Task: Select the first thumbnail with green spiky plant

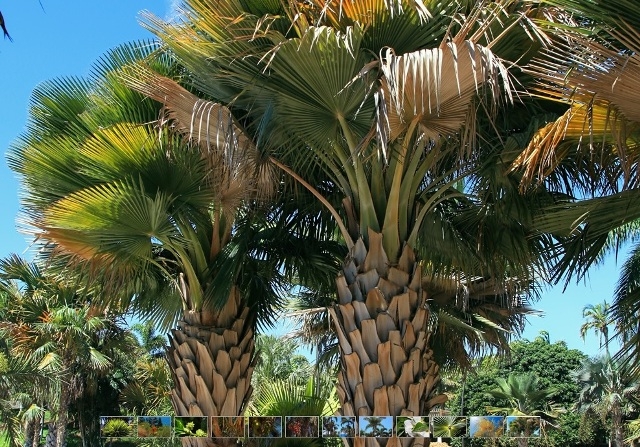Action: coord(116,427)
